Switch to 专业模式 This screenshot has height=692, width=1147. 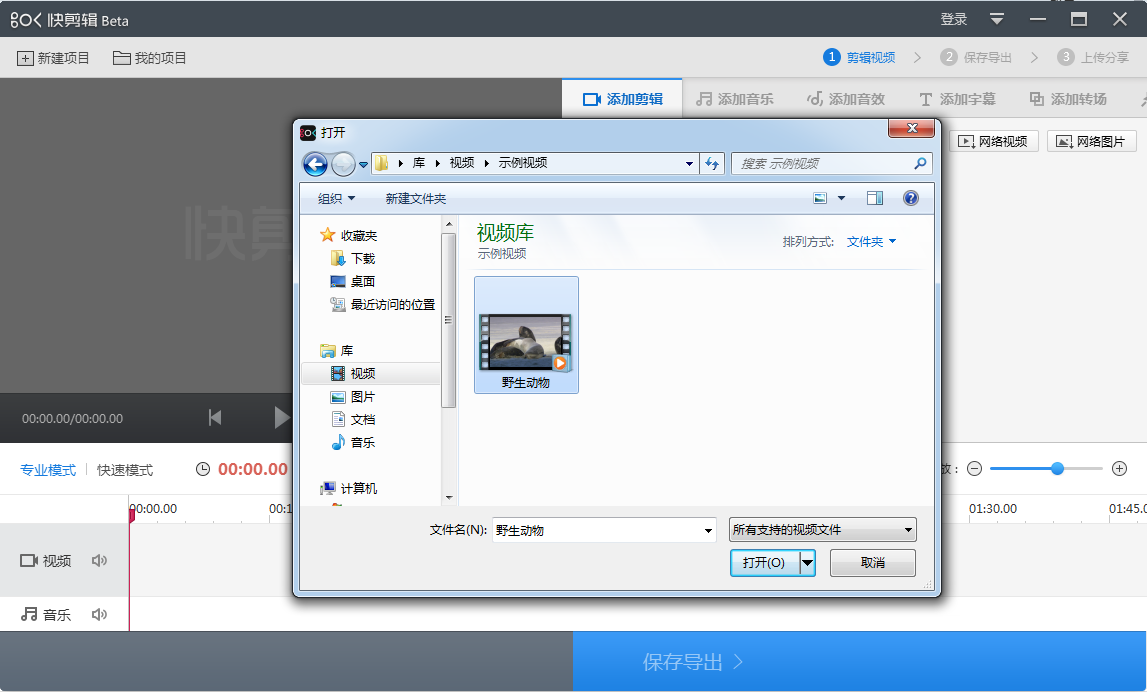[48, 470]
